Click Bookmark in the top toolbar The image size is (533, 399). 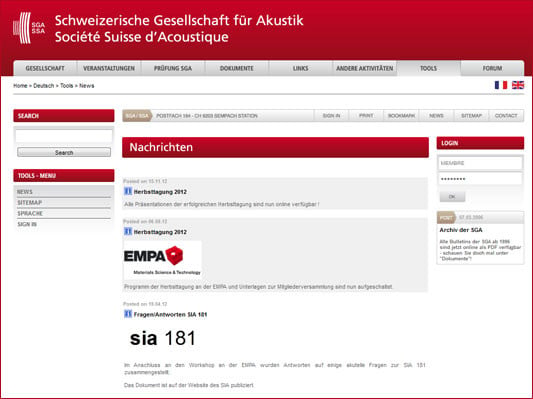401,116
